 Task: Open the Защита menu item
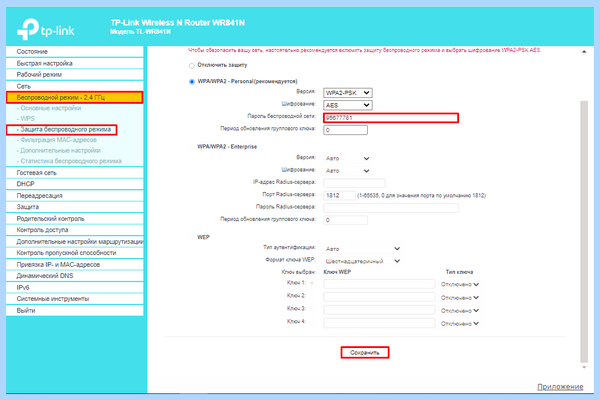pos(75,207)
